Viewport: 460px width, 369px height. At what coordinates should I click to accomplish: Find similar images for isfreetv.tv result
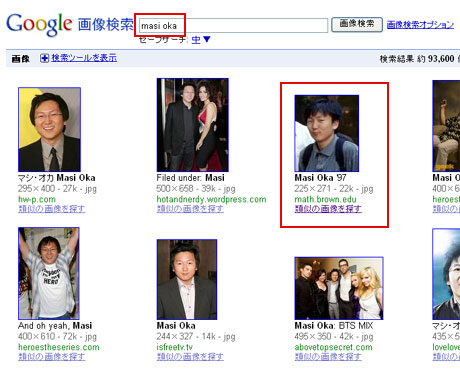pos(190,357)
